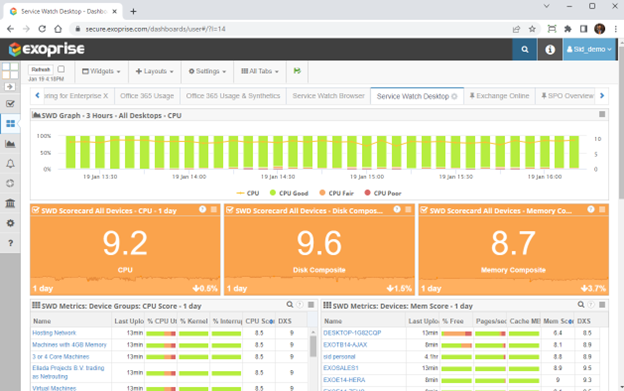Open the Hosting Network device group link
624x391 pixels.
[x=54, y=333]
